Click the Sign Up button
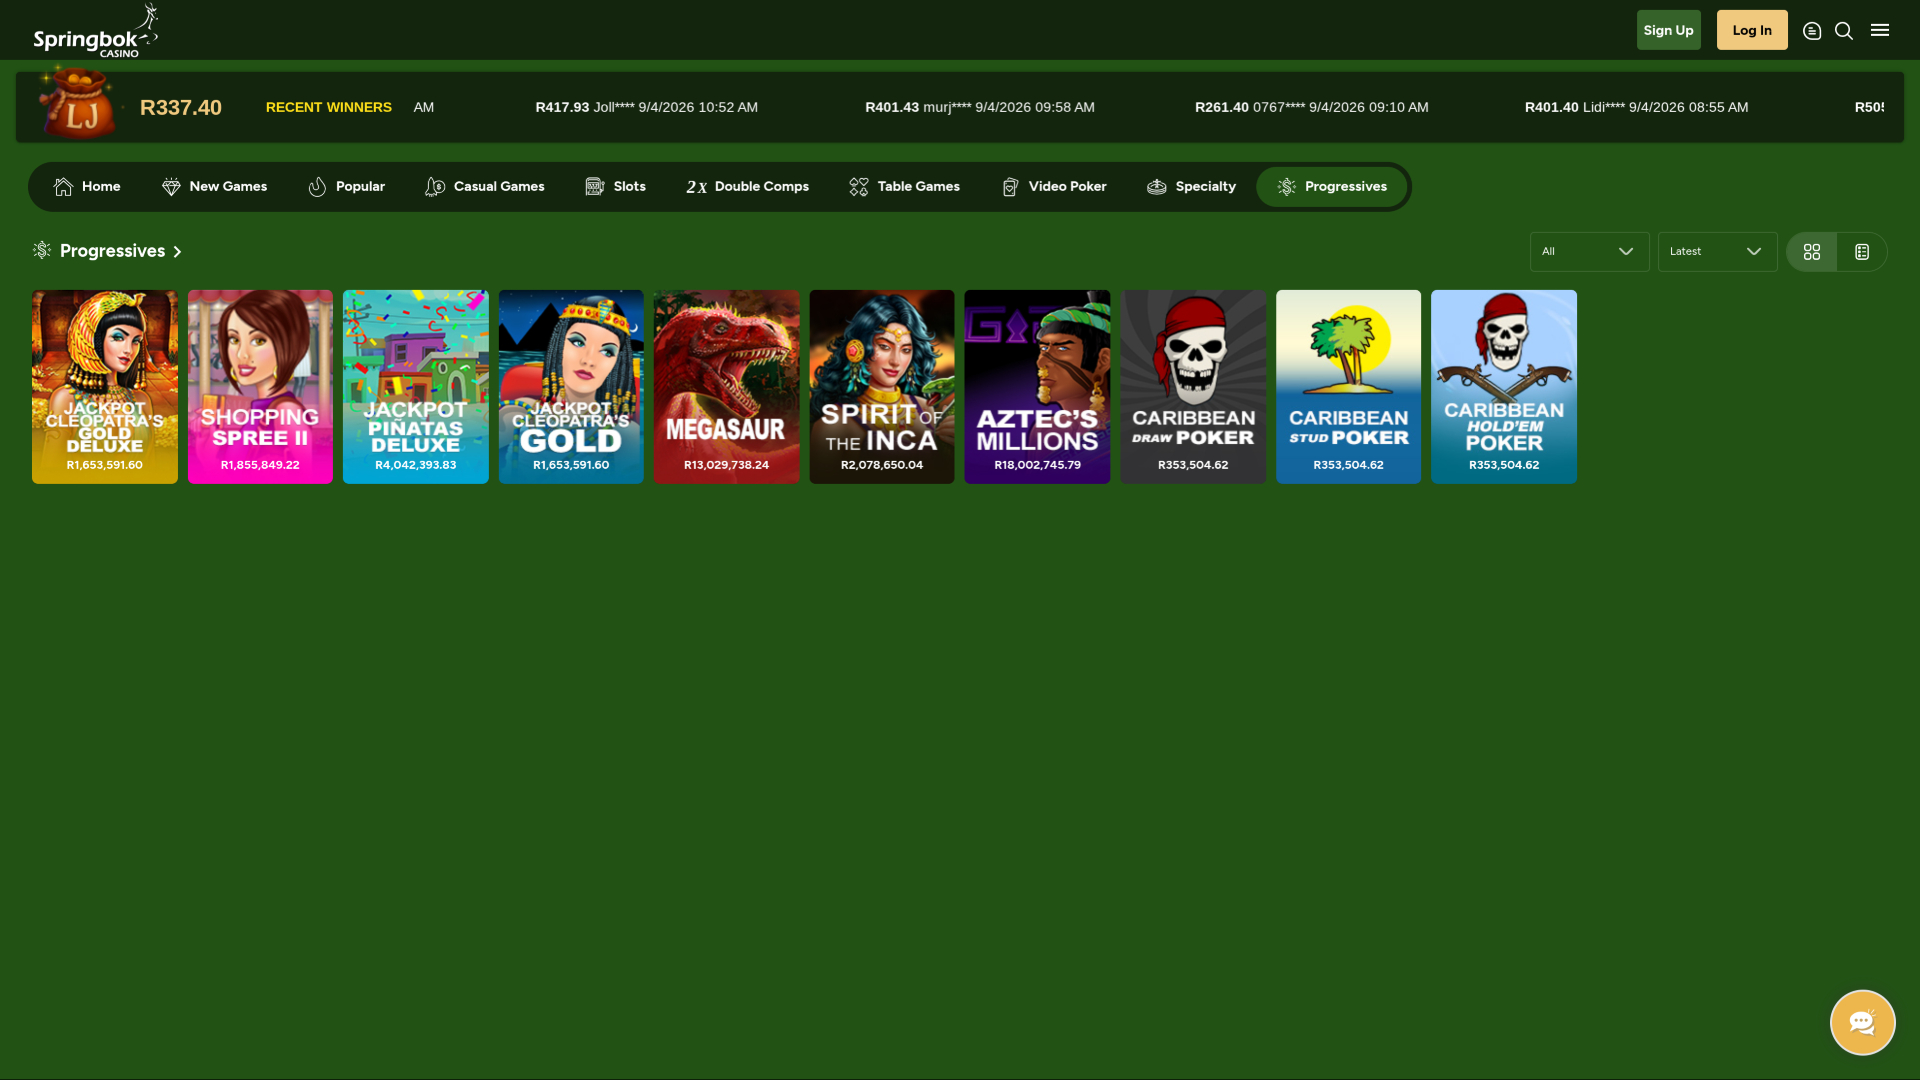 pos(1668,30)
